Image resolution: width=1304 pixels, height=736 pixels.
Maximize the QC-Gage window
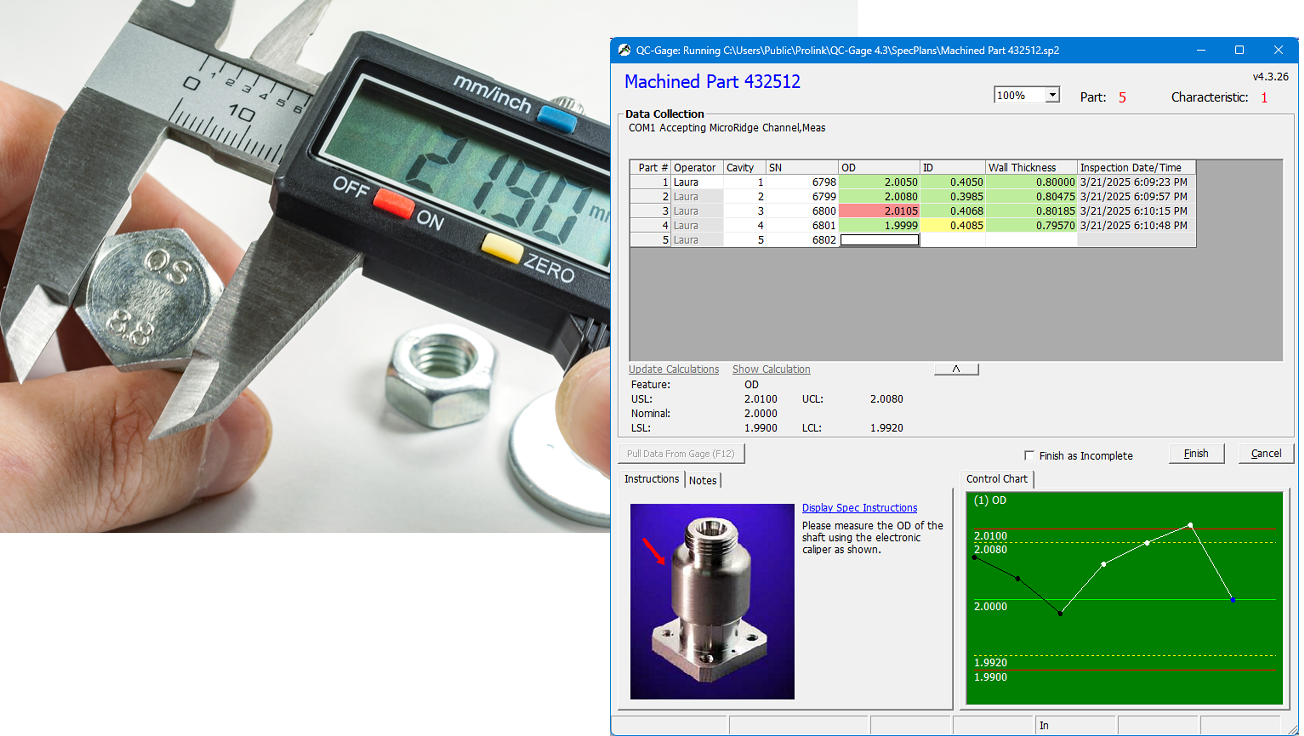click(x=1239, y=50)
